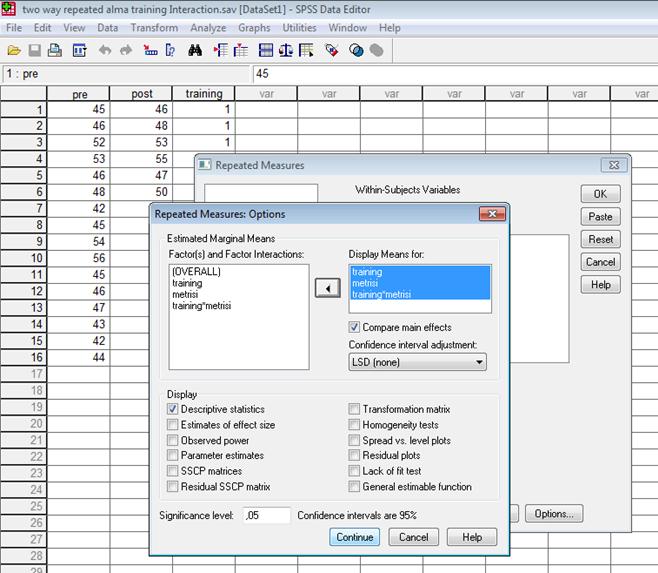
Task: Click Help in Repeated Measures dialog
Action: pyautogui.click(x=601, y=285)
